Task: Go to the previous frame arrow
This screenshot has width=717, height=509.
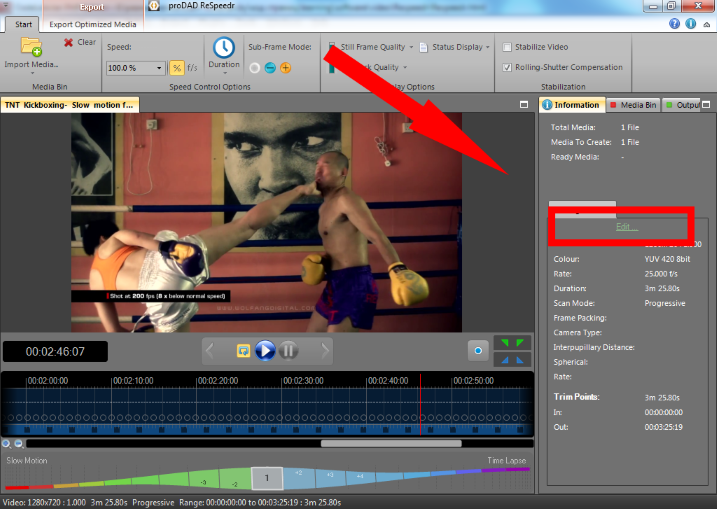Action: 211,350
